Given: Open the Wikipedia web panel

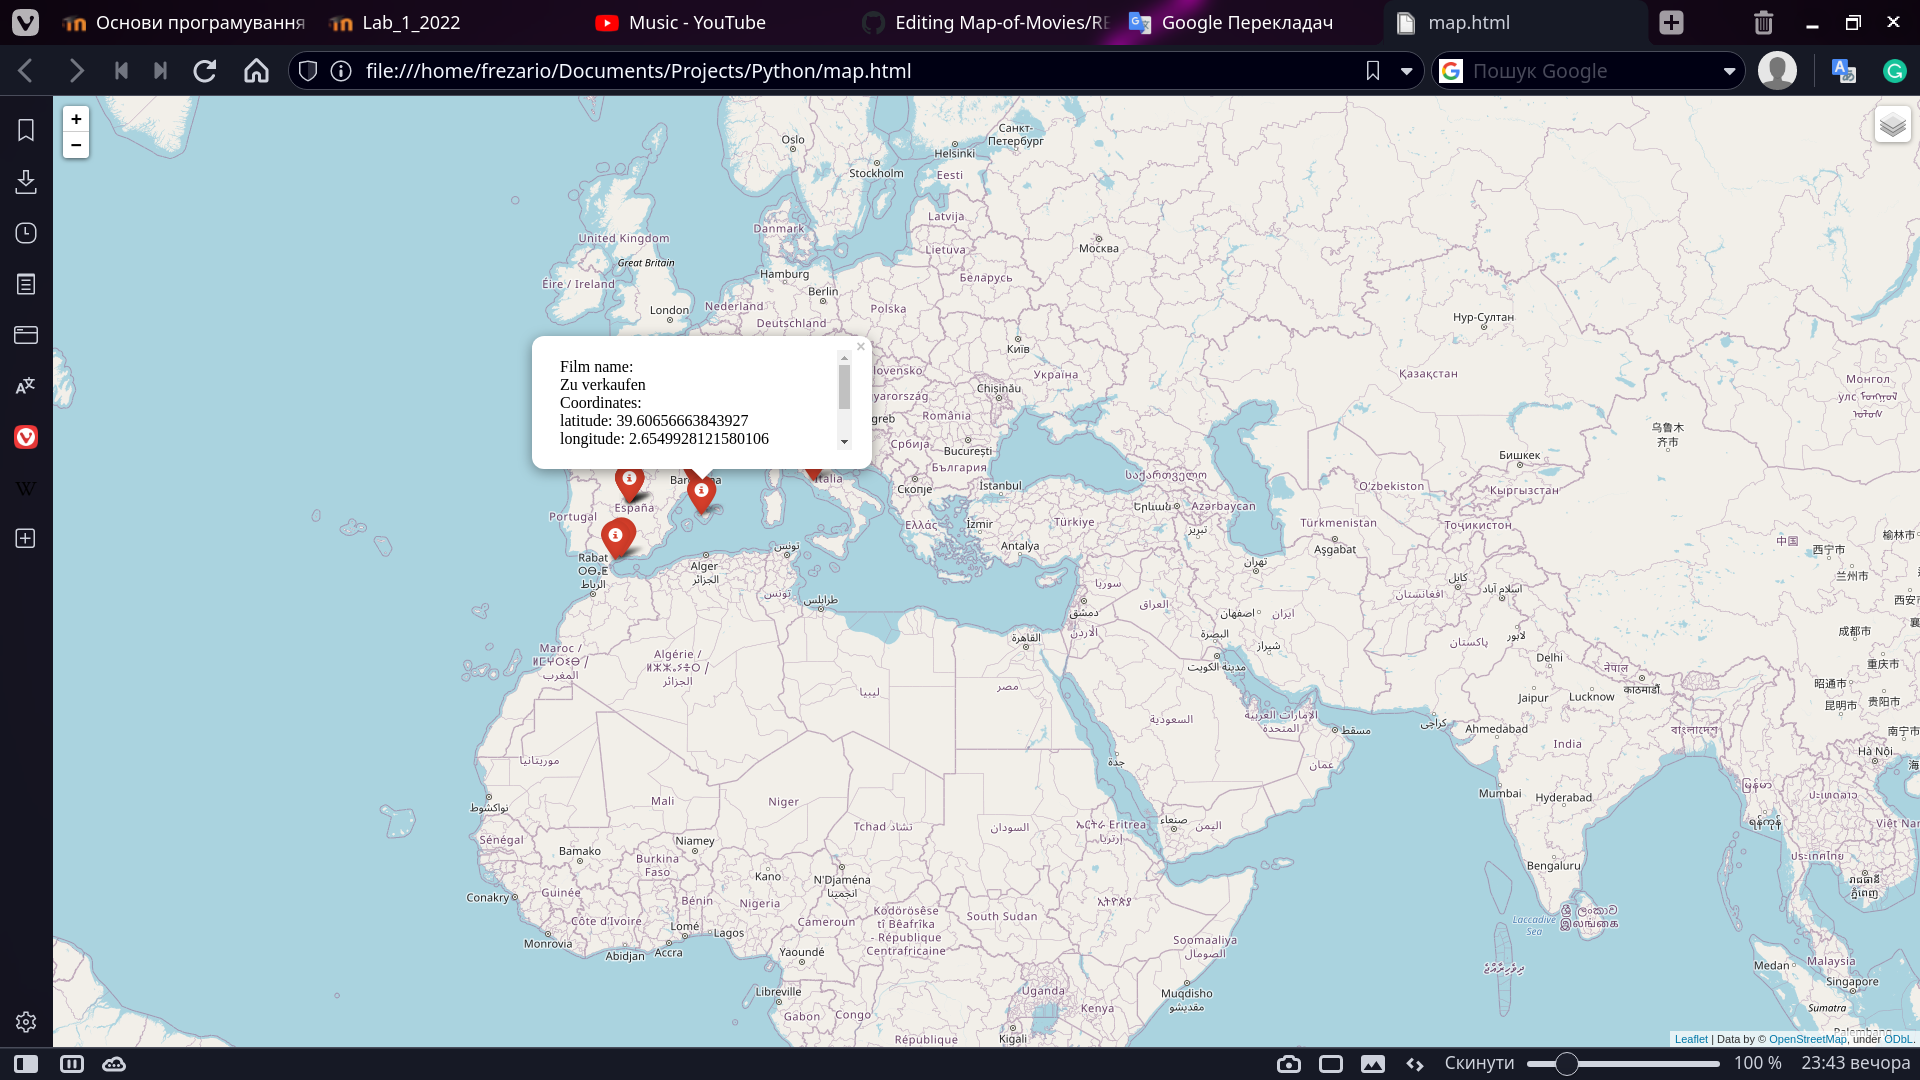Looking at the screenshot, I should click(x=25, y=488).
